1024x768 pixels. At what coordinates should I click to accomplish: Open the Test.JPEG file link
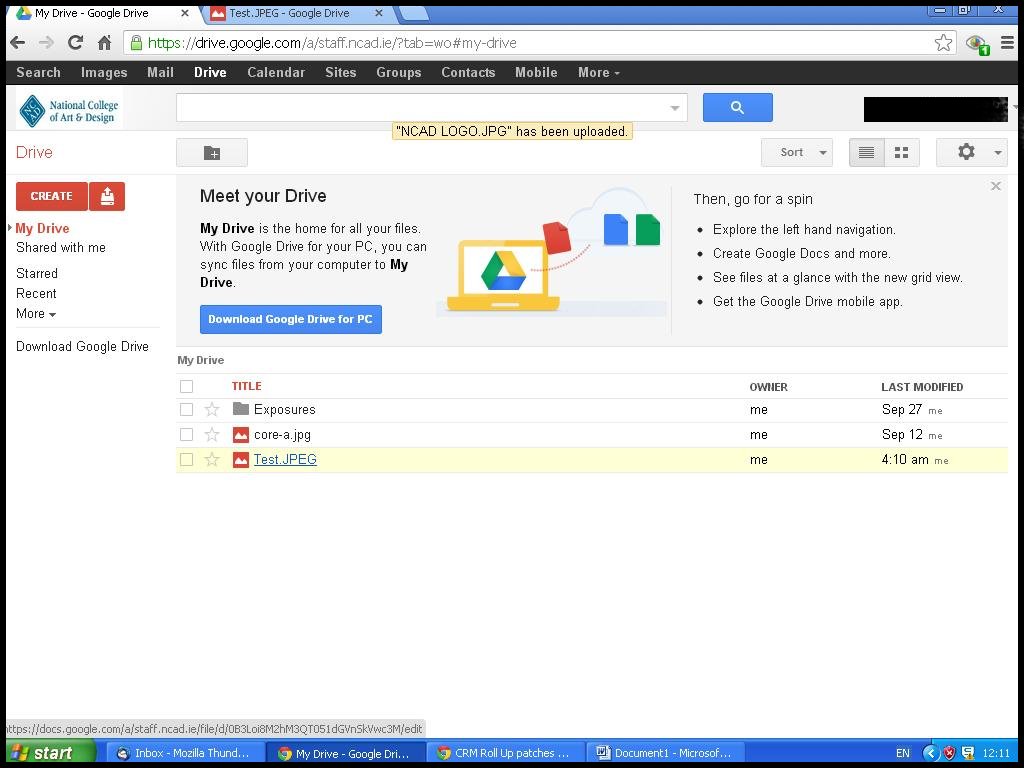pos(285,460)
